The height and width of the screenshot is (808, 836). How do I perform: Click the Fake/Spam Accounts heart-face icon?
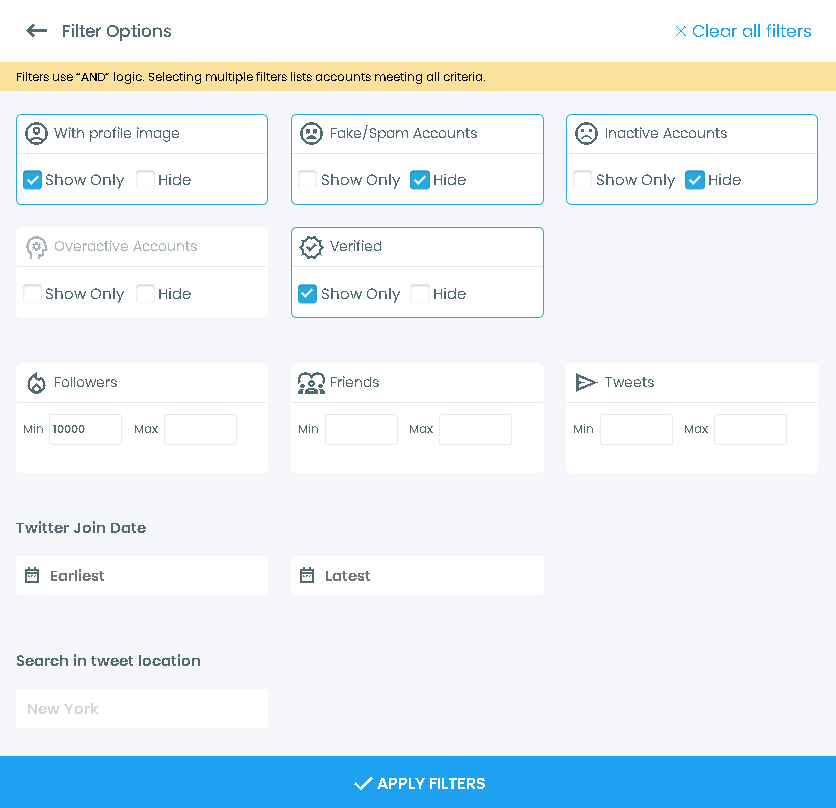coord(312,133)
